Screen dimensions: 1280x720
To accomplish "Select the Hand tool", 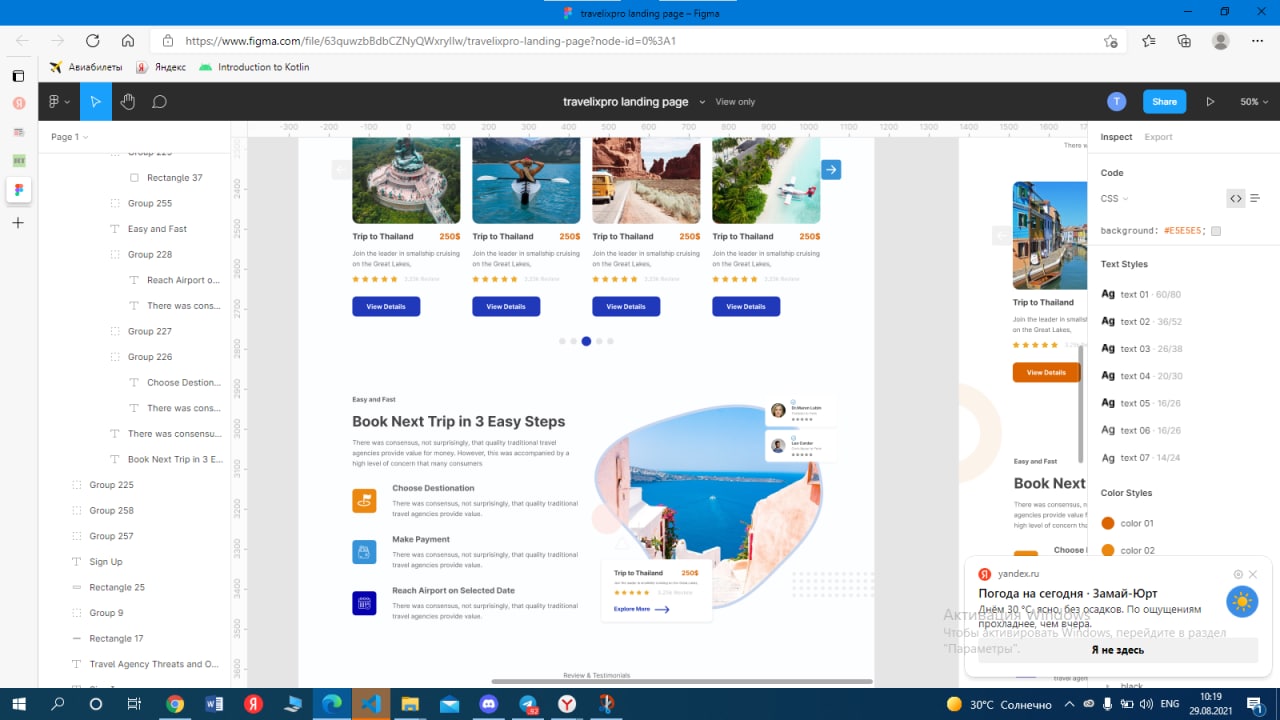I will point(128,102).
